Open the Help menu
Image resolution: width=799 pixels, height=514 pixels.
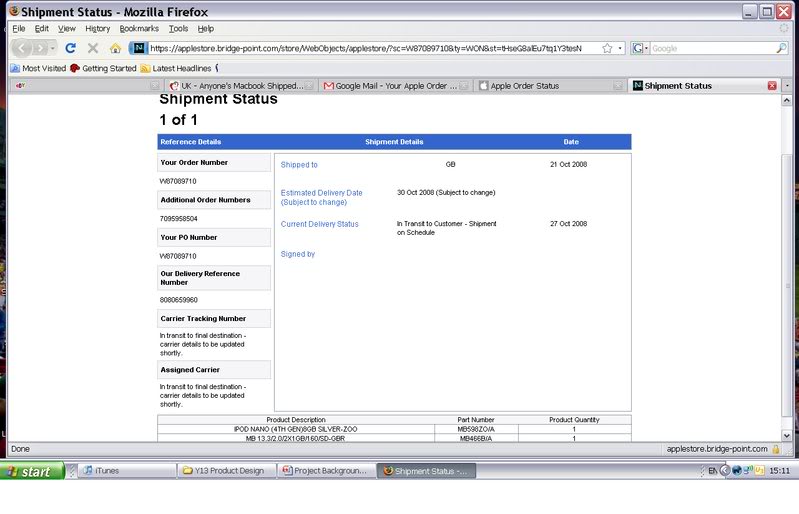[206, 29]
